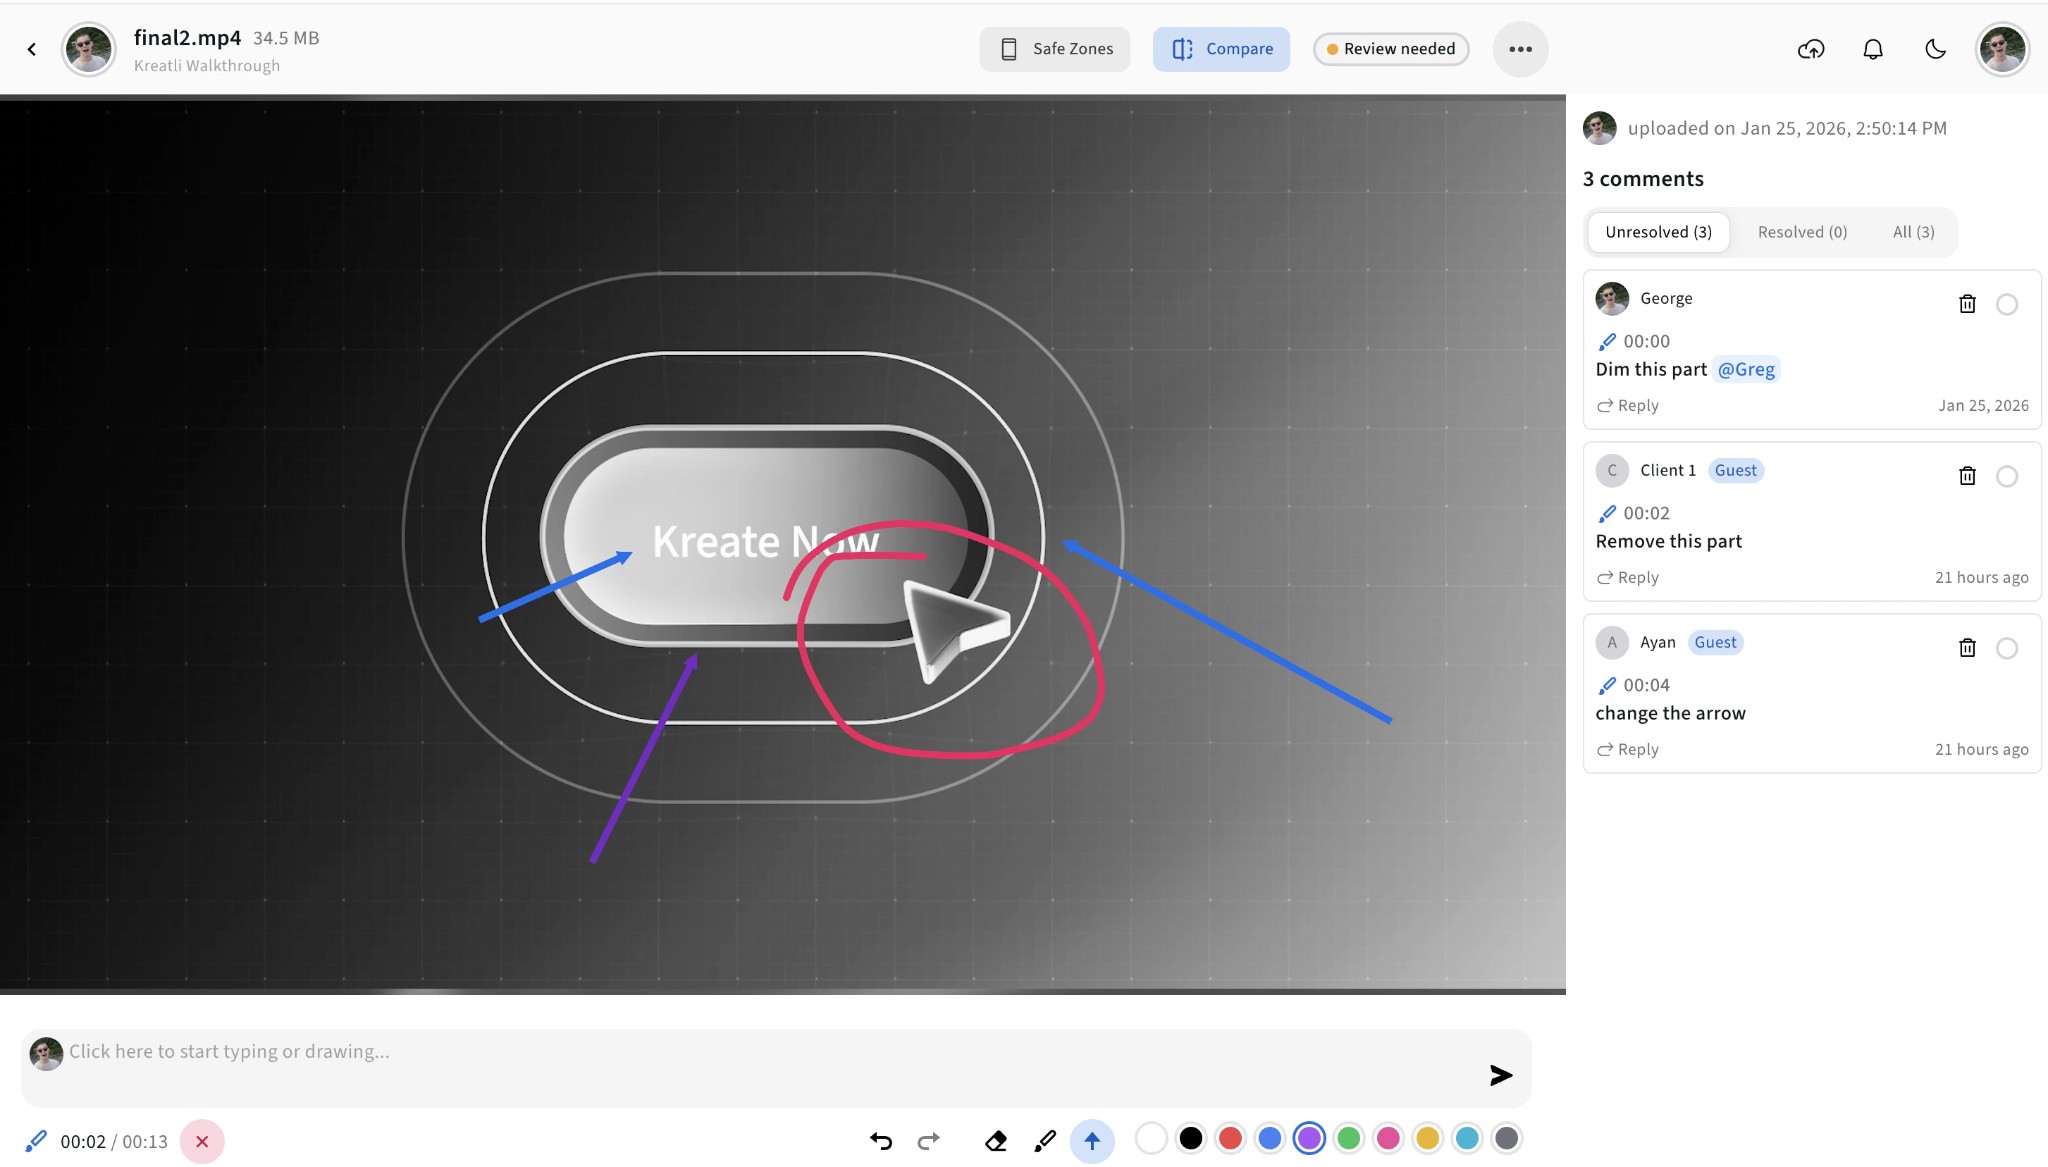Delete George's comment with the trash icon

[1967, 304]
